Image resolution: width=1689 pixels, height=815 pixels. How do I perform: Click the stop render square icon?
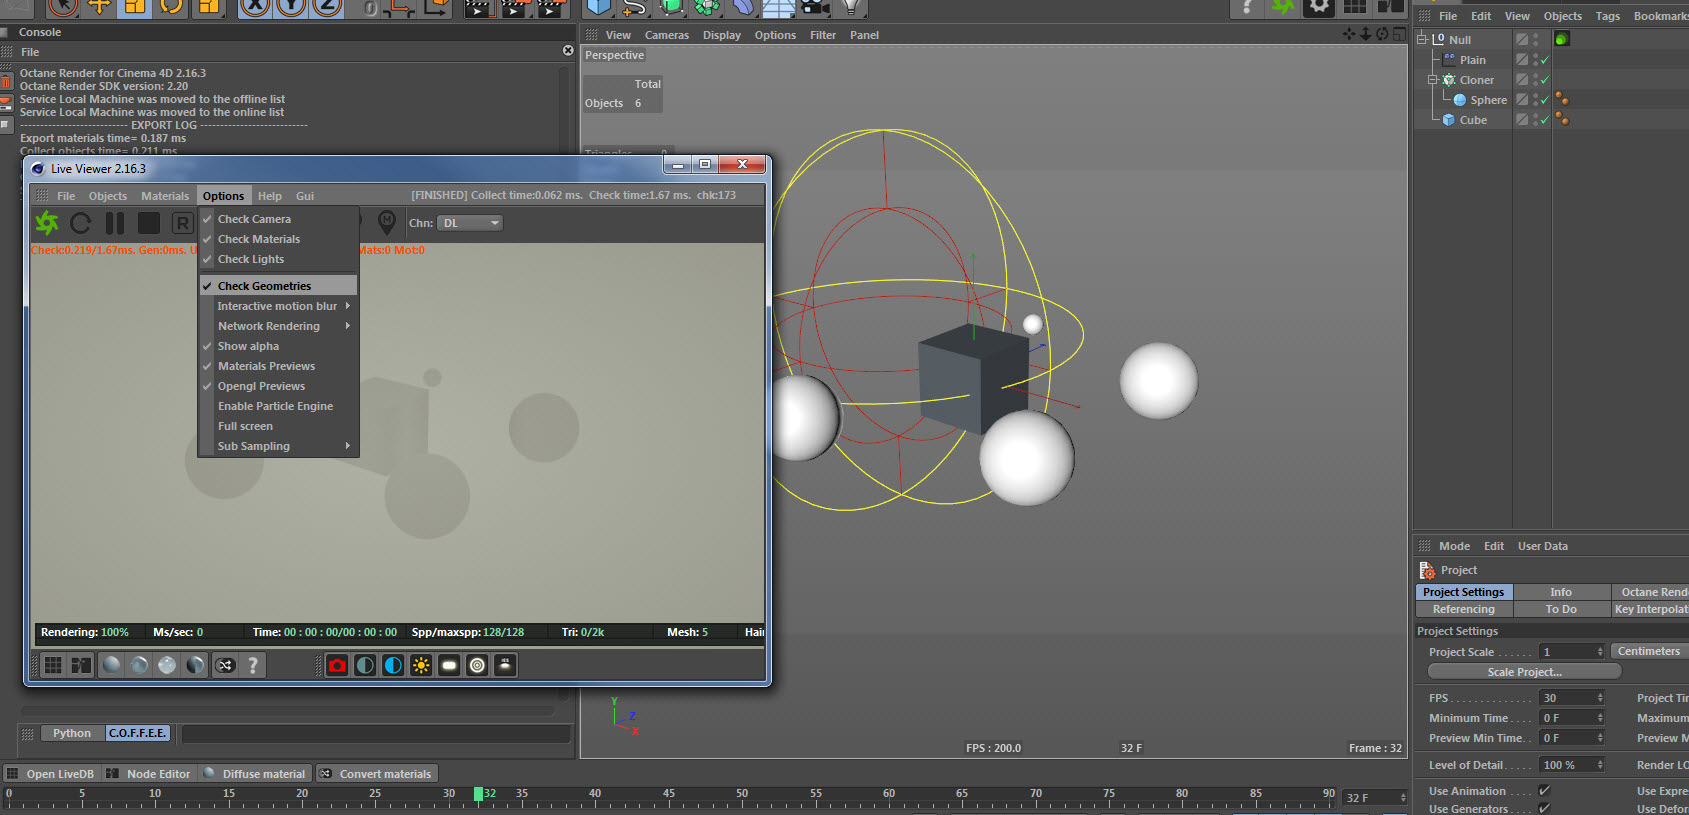click(x=149, y=223)
